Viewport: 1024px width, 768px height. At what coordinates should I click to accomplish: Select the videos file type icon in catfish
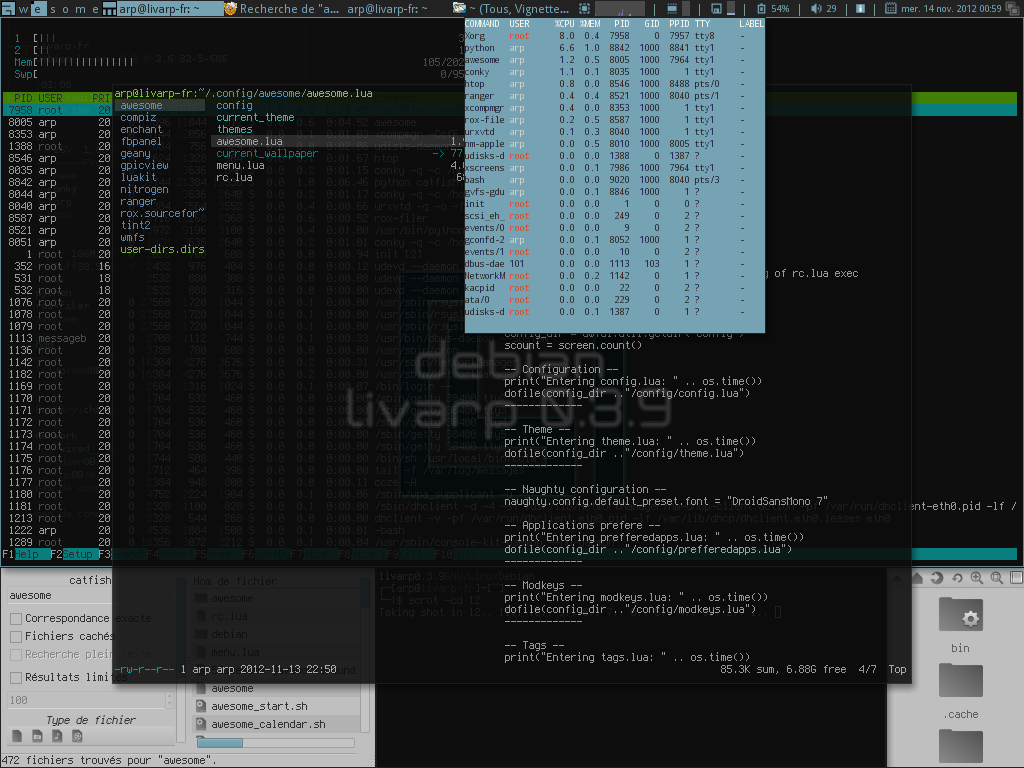pos(77,736)
